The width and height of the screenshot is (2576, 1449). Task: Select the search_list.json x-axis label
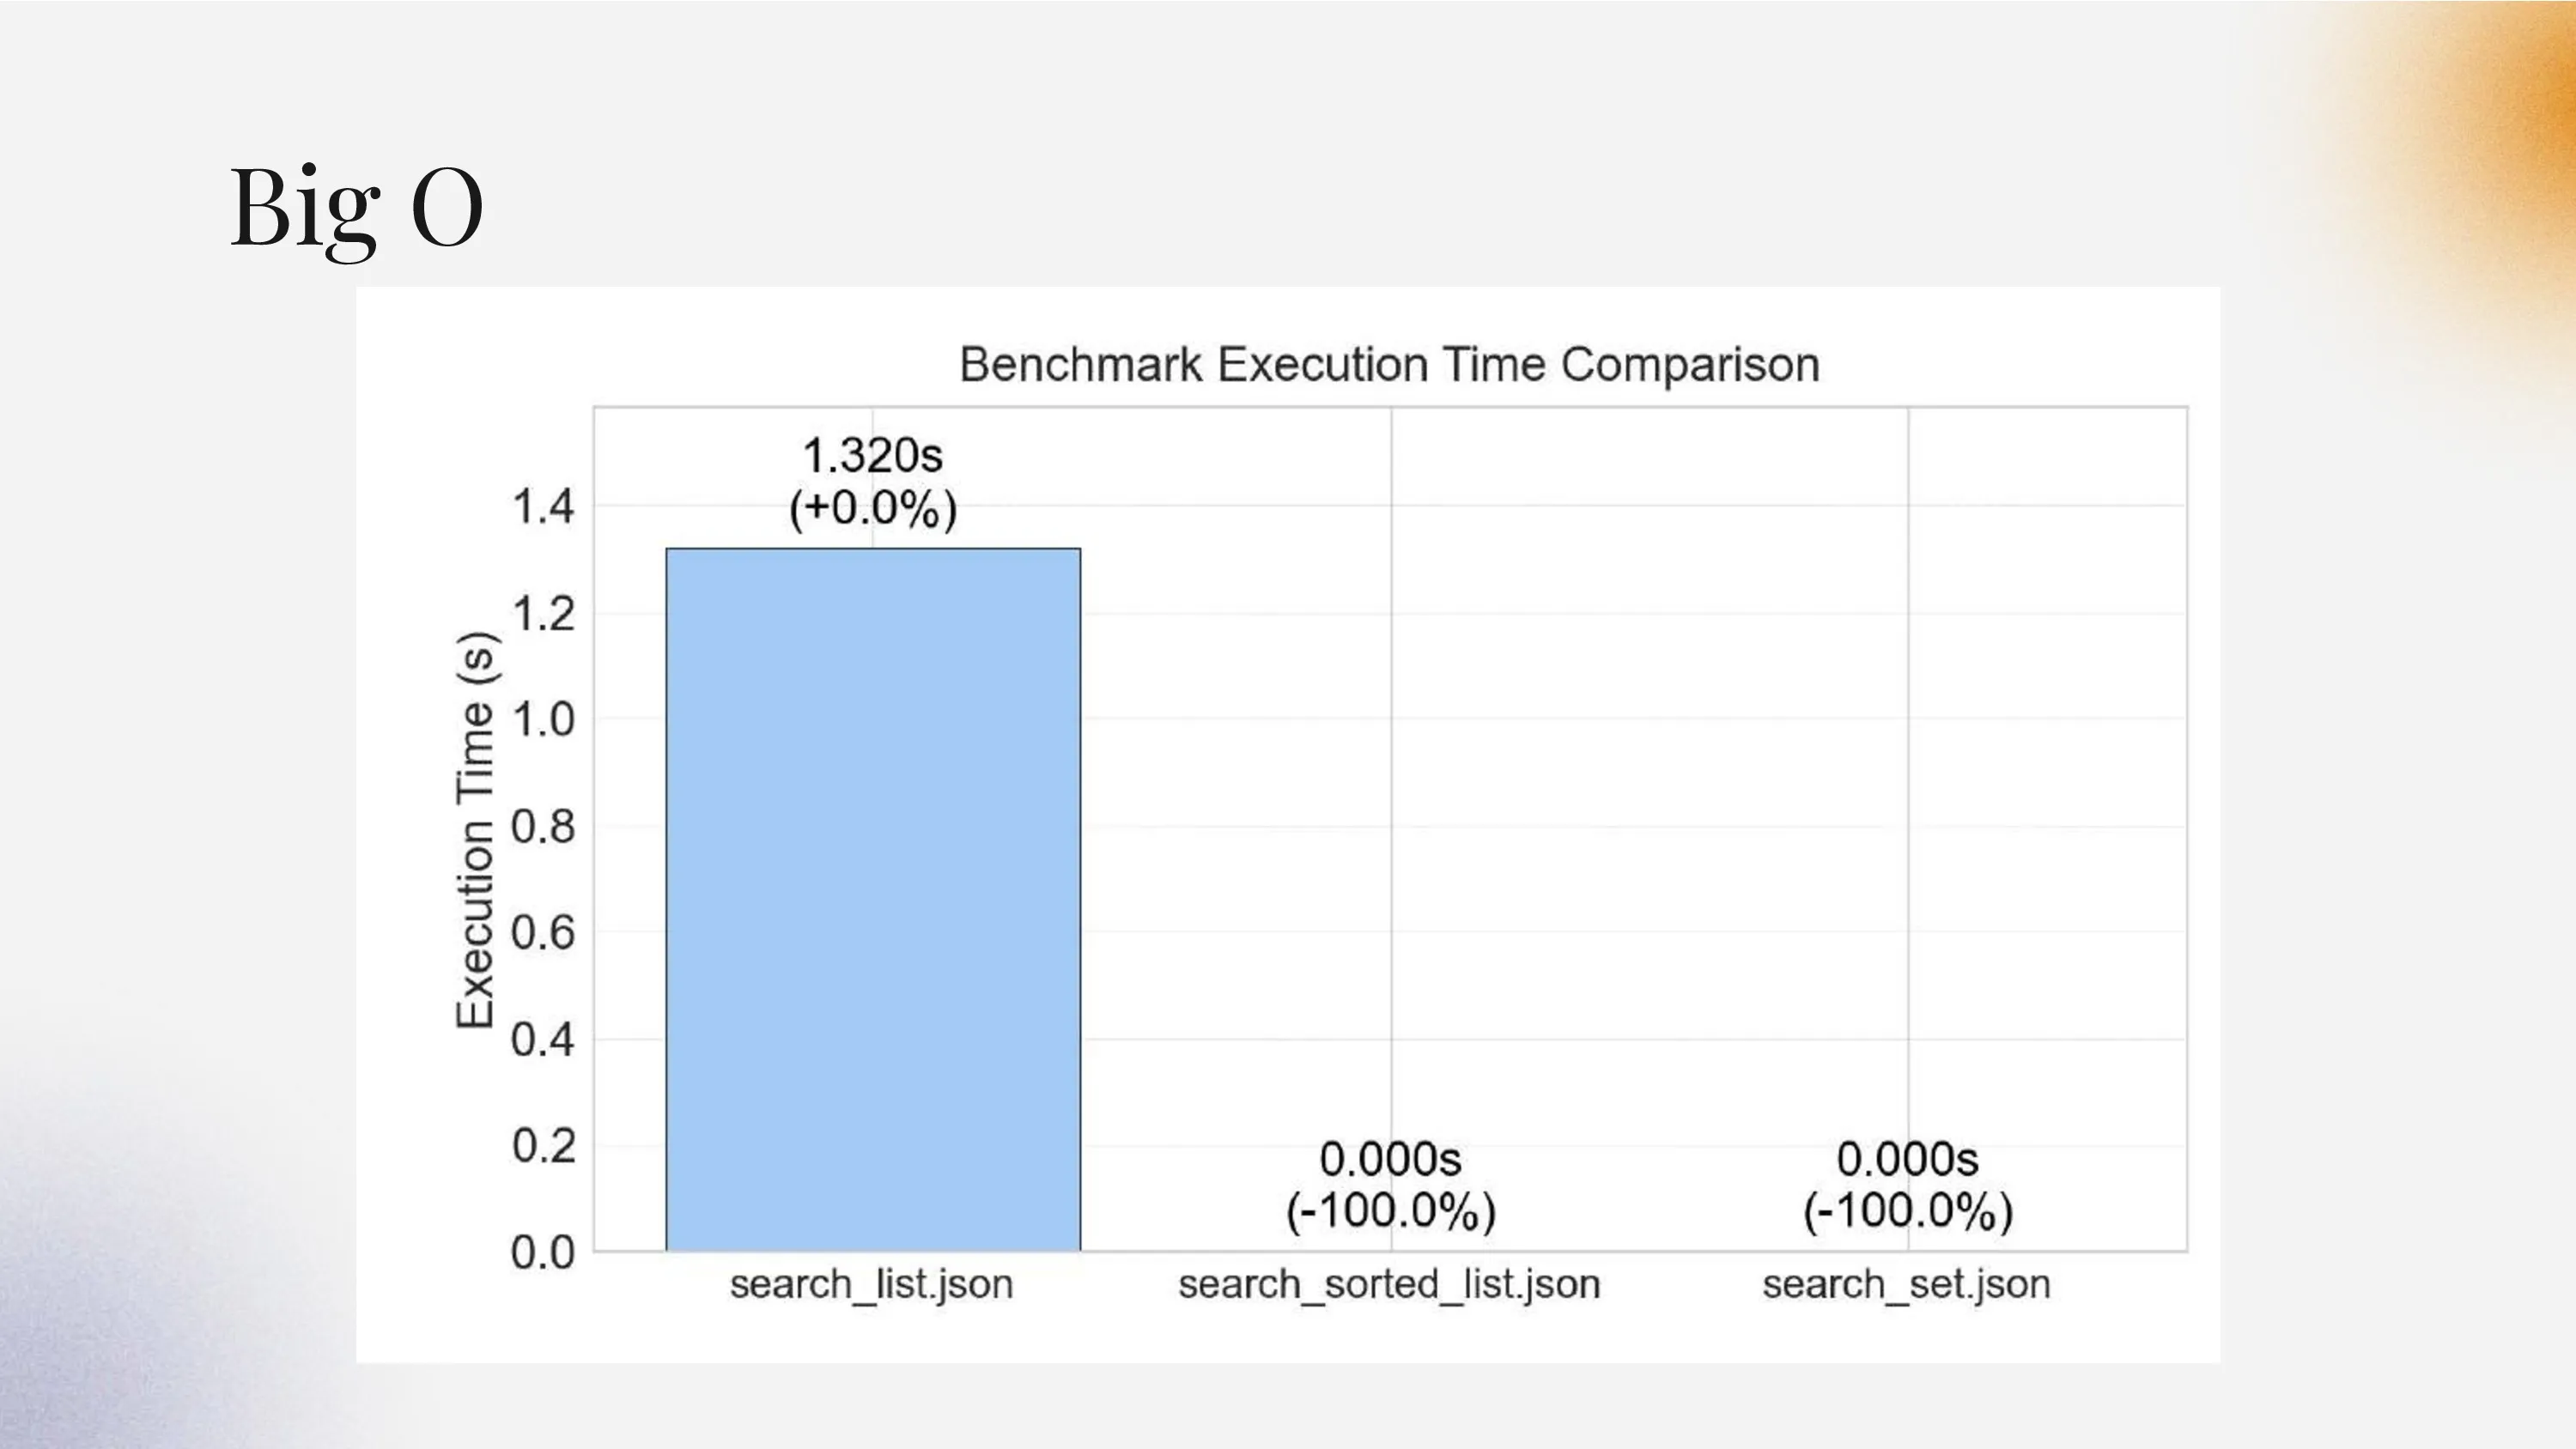tap(871, 1284)
